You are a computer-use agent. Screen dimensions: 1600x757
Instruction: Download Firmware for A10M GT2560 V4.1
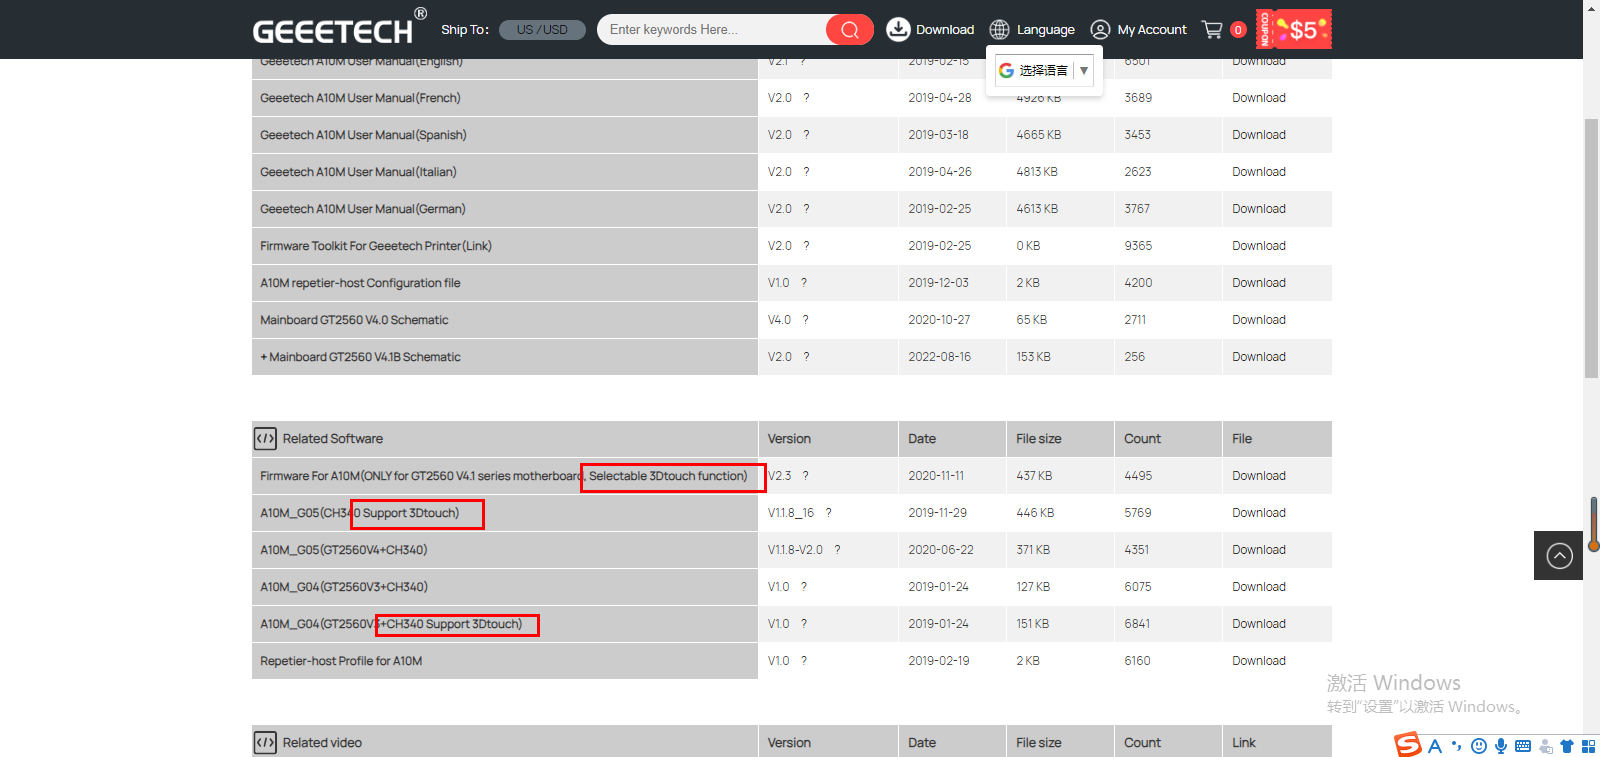(x=1259, y=476)
